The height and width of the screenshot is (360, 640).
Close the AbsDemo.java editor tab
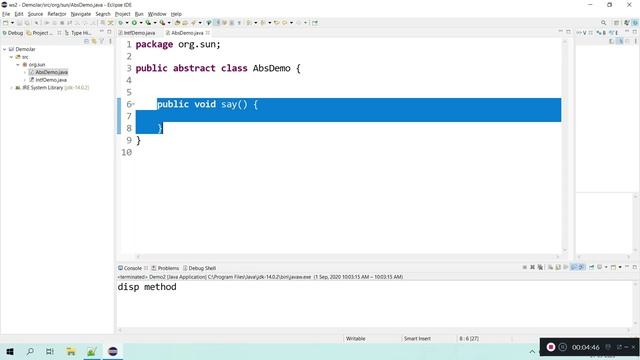208,33
